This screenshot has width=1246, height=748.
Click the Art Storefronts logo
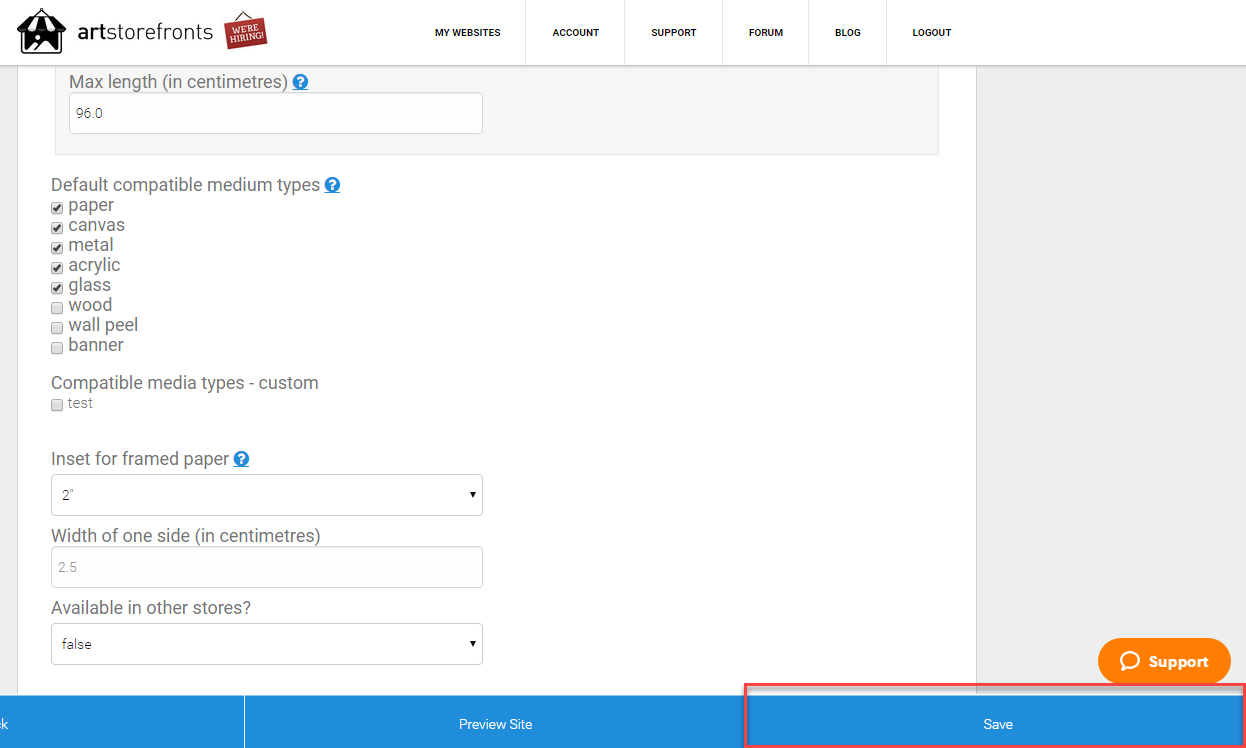(x=116, y=32)
